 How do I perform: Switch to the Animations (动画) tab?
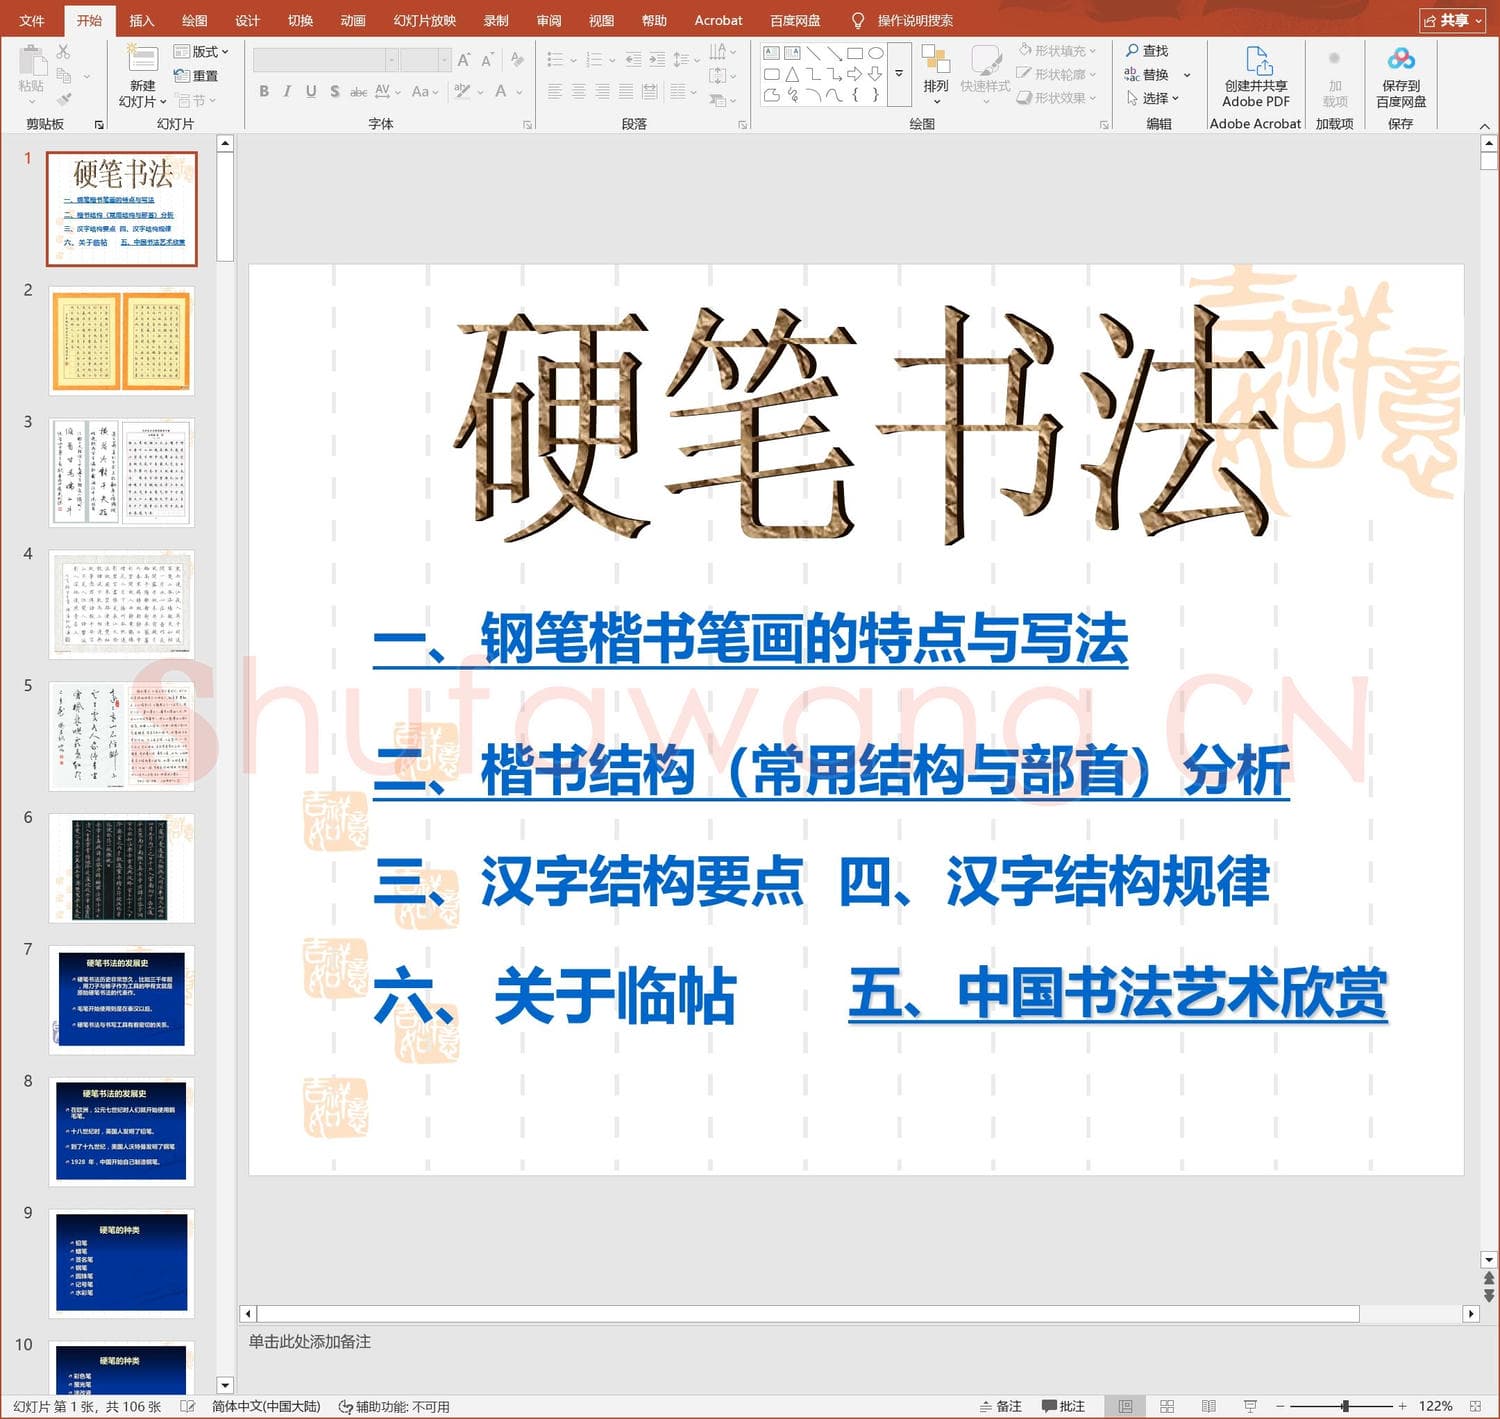353,20
